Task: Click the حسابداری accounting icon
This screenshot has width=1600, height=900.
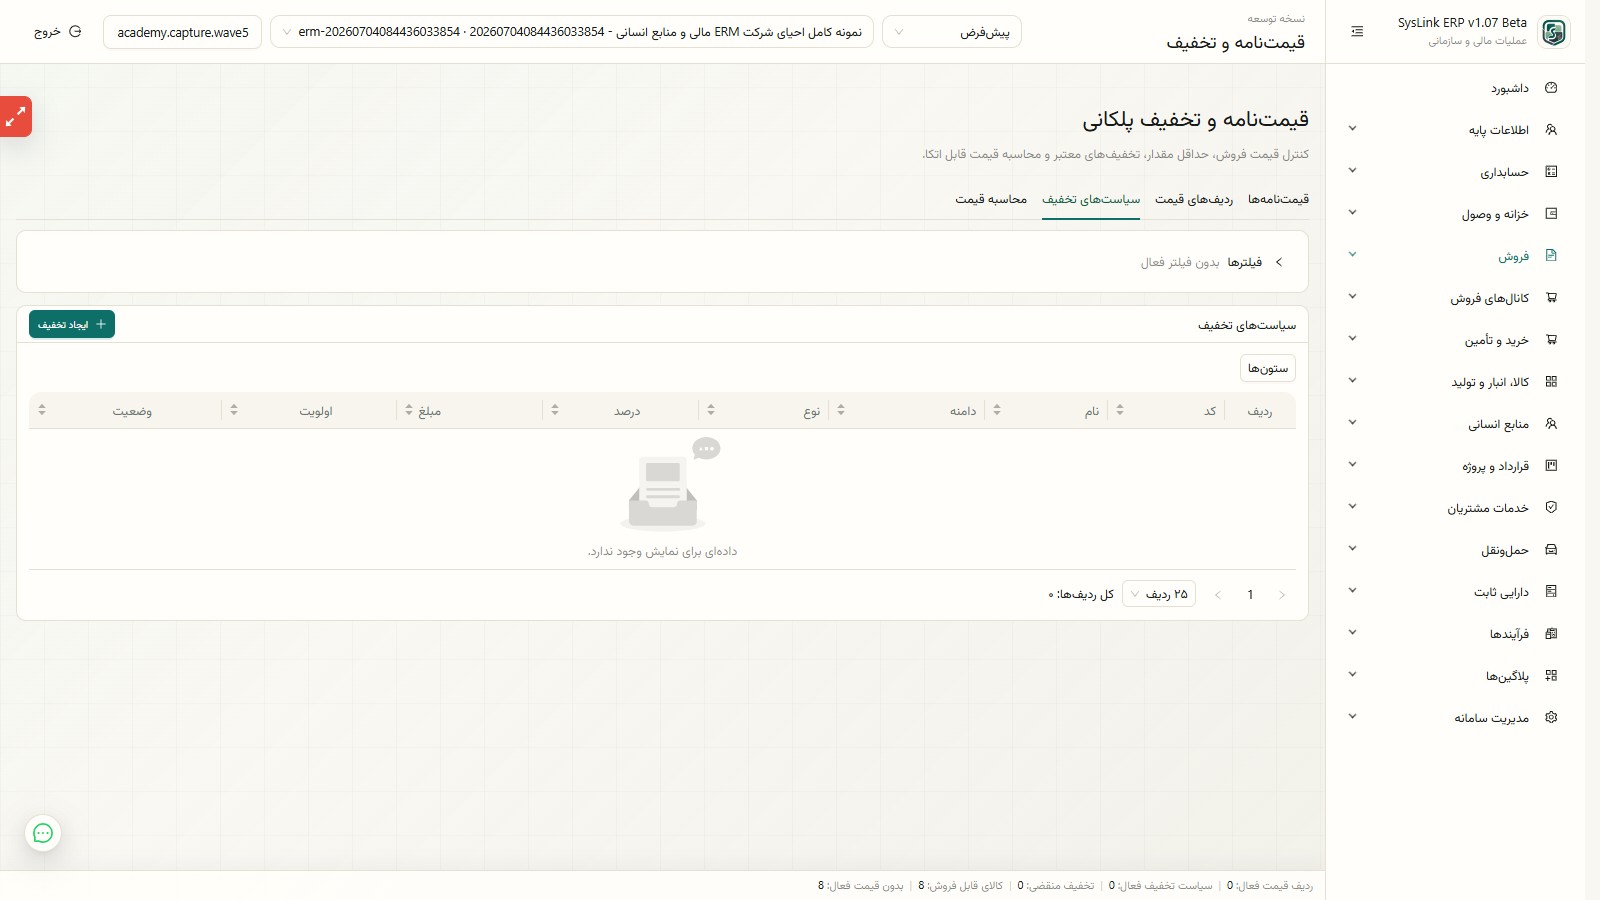Action: (x=1551, y=172)
